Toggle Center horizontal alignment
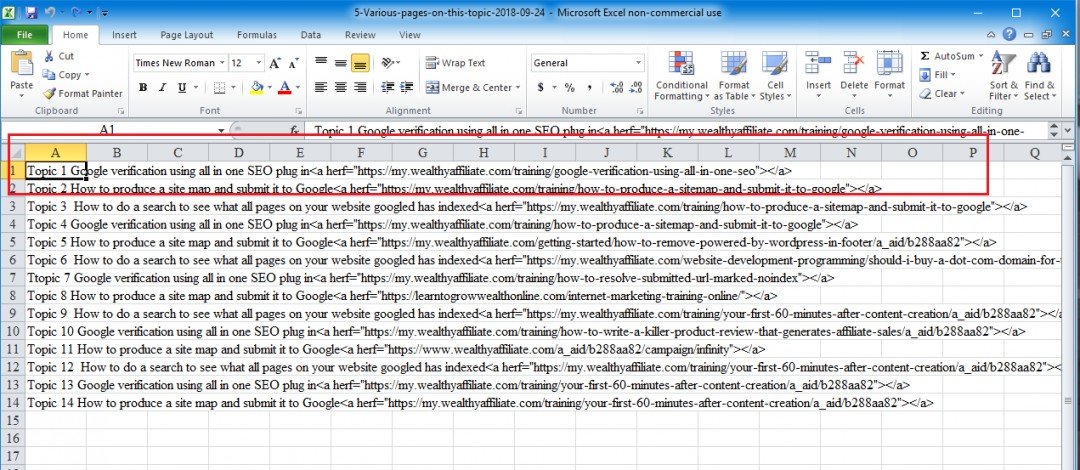Image resolution: width=1080 pixels, height=470 pixels. (x=340, y=88)
